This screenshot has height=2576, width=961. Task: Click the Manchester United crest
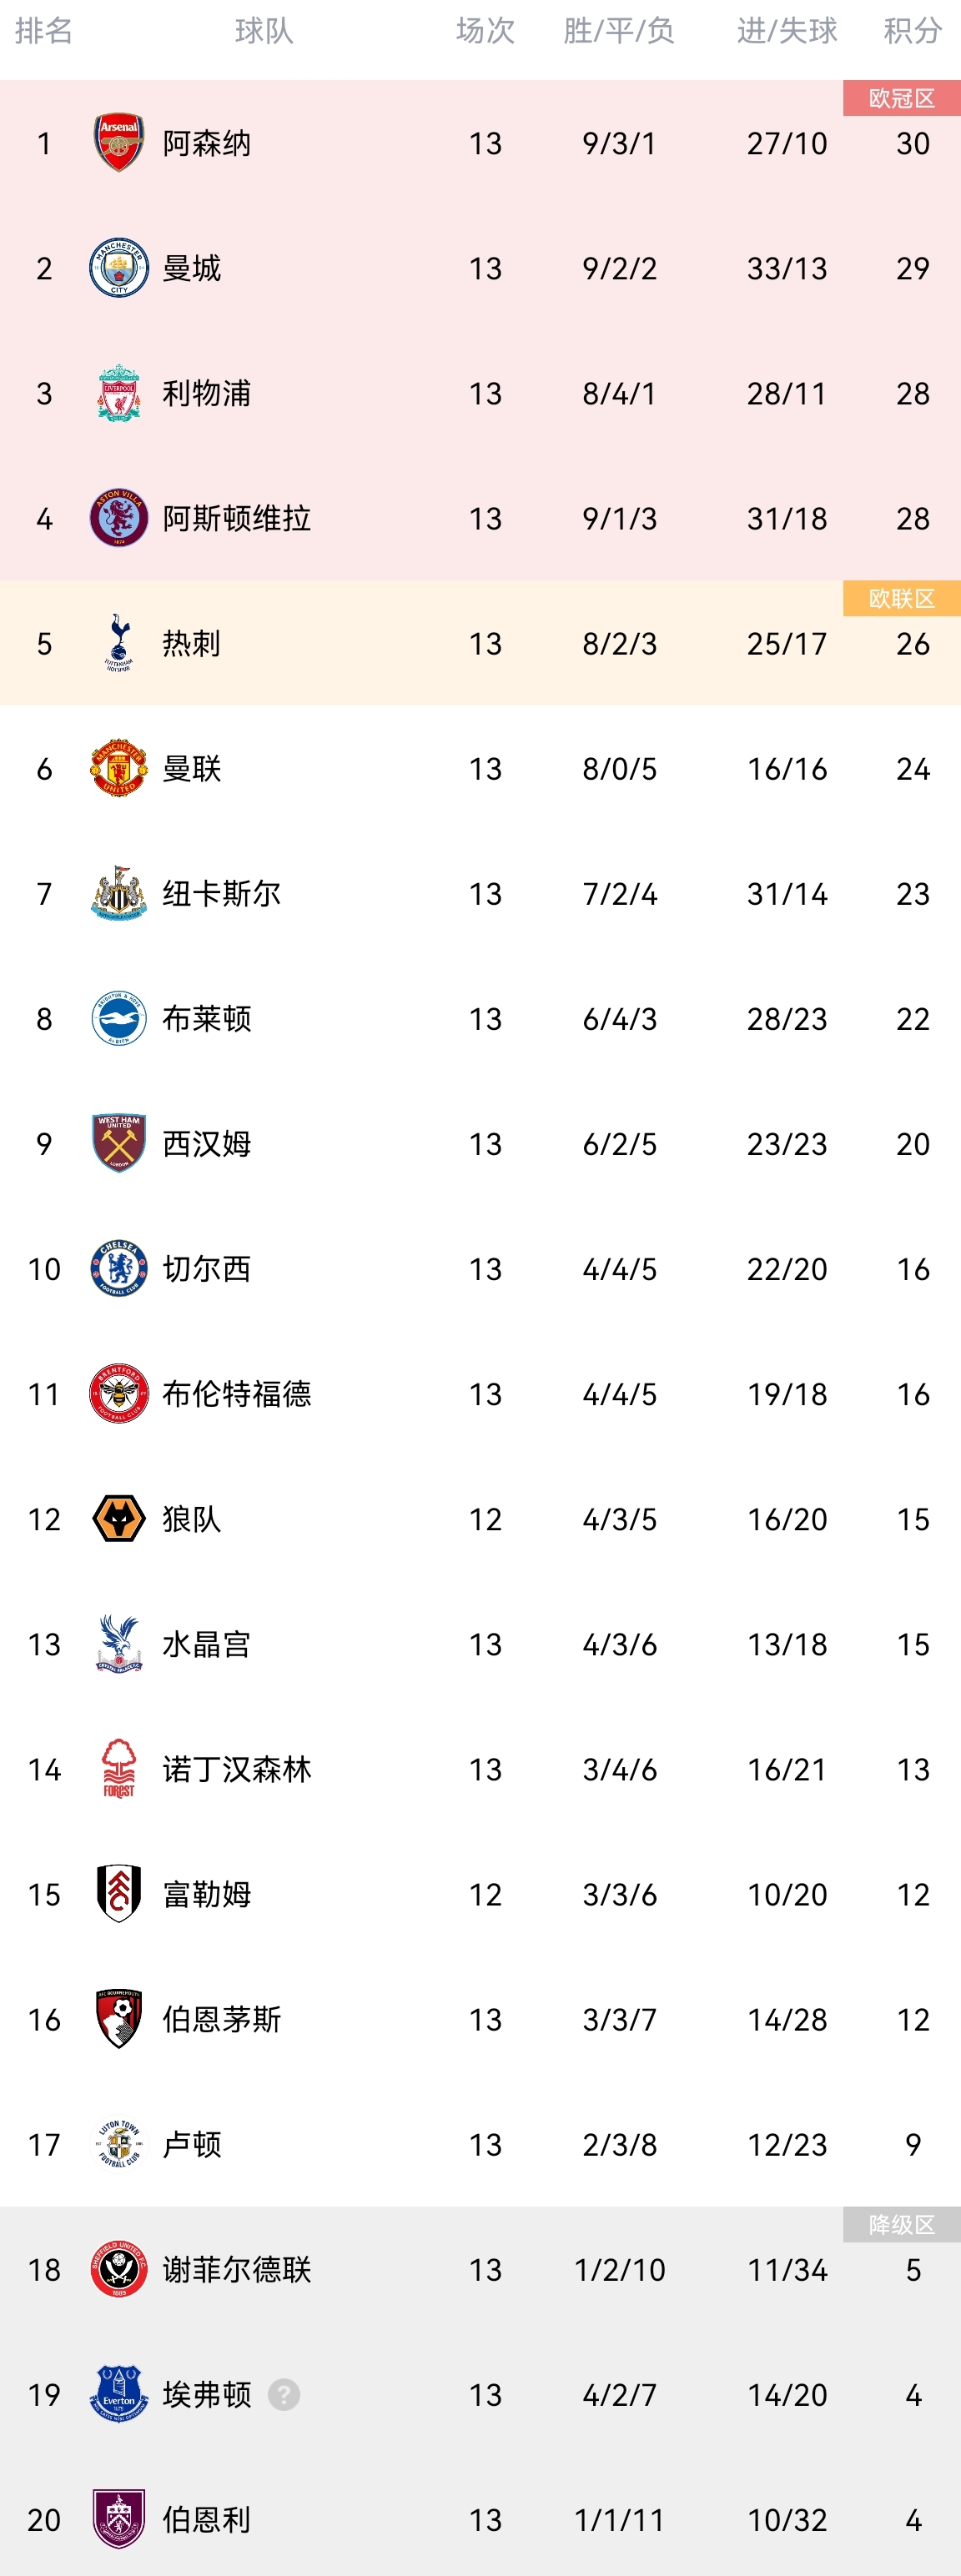click(x=119, y=768)
